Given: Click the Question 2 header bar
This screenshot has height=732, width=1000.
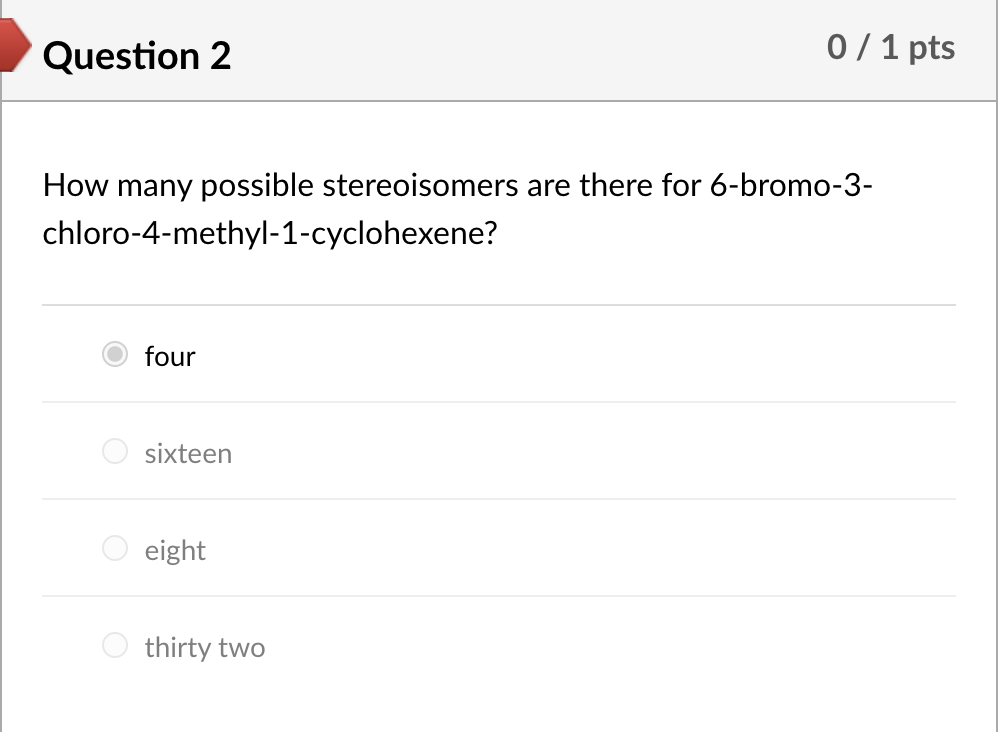Looking at the screenshot, I should [x=500, y=50].
